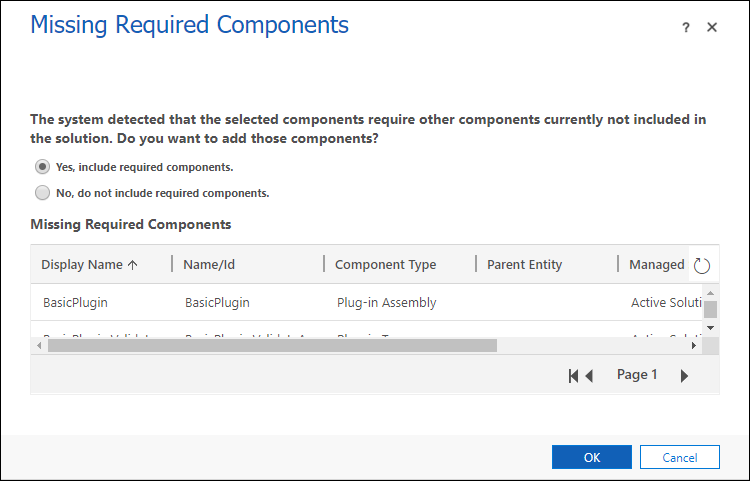Select "No, do not include required components"
The image size is (750, 481).
(42, 193)
